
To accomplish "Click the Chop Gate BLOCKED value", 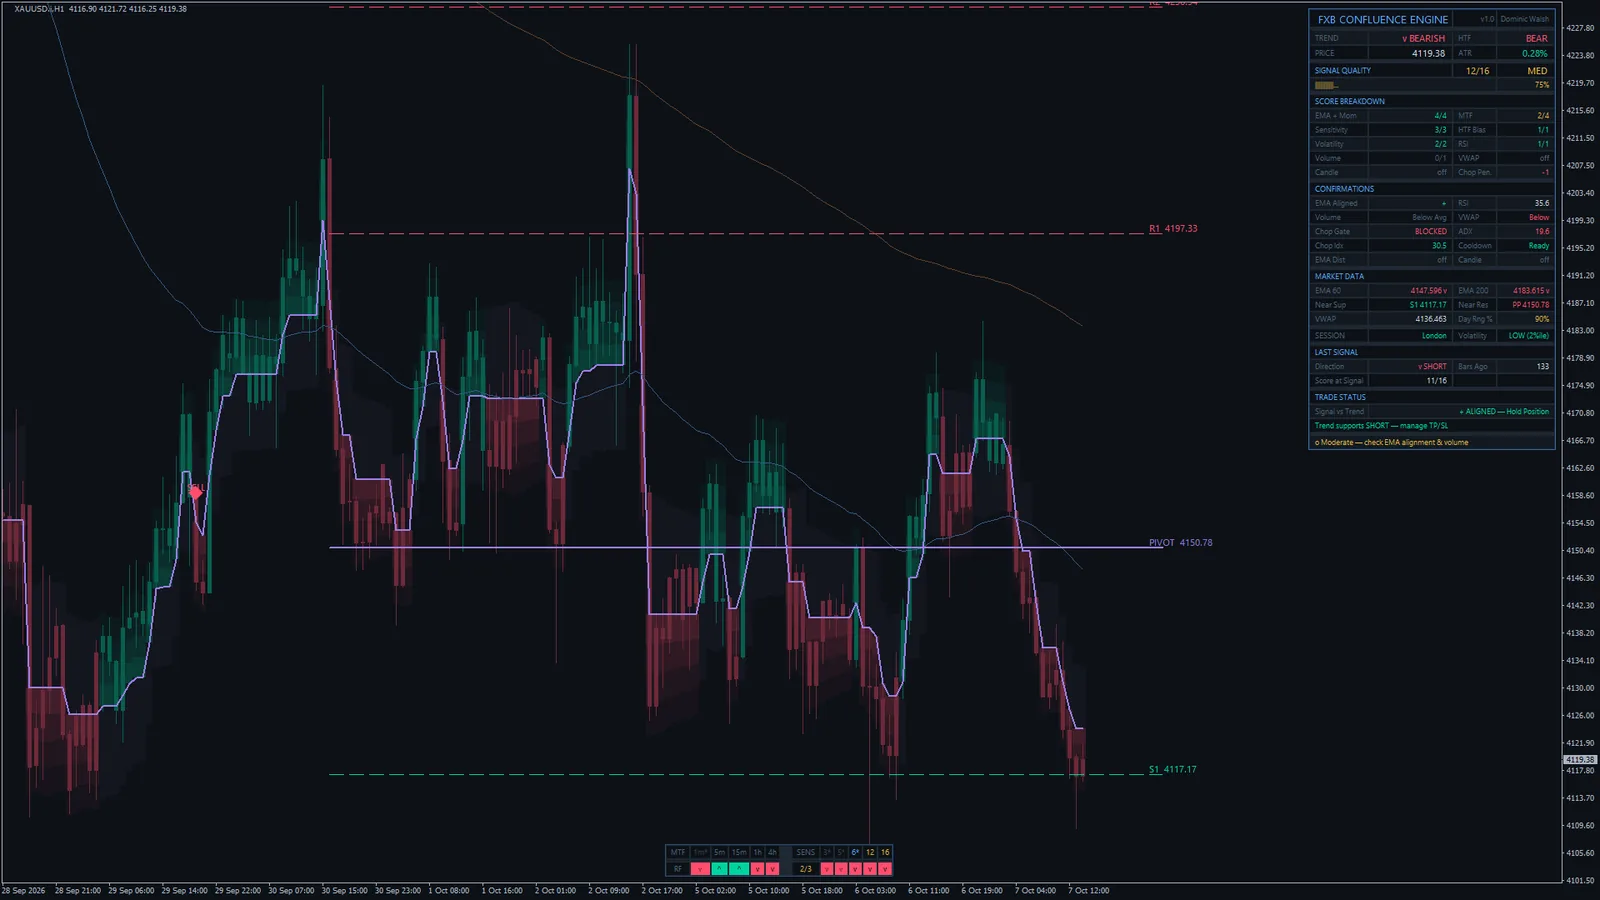I will [1430, 232].
